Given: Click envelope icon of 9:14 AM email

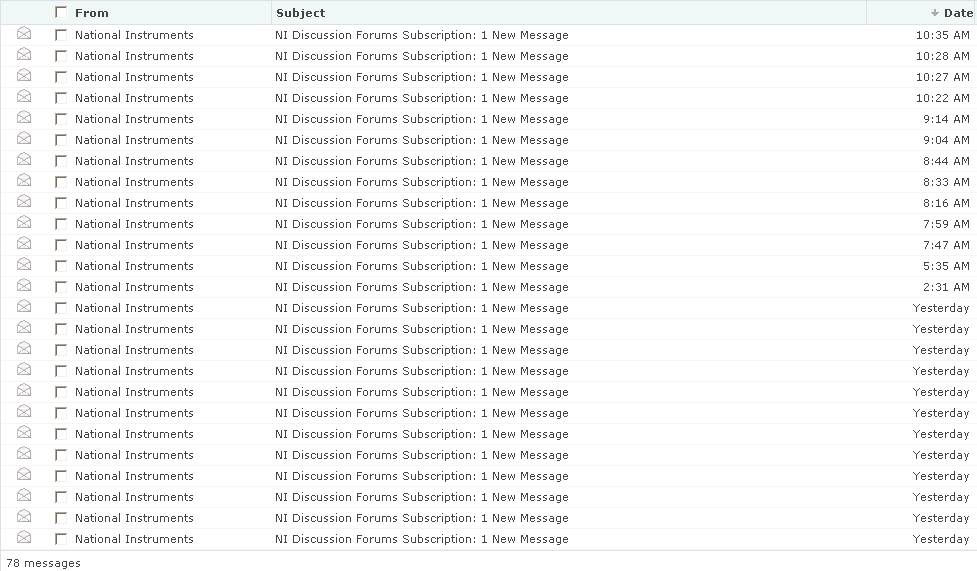Looking at the screenshot, I should (24, 117).
